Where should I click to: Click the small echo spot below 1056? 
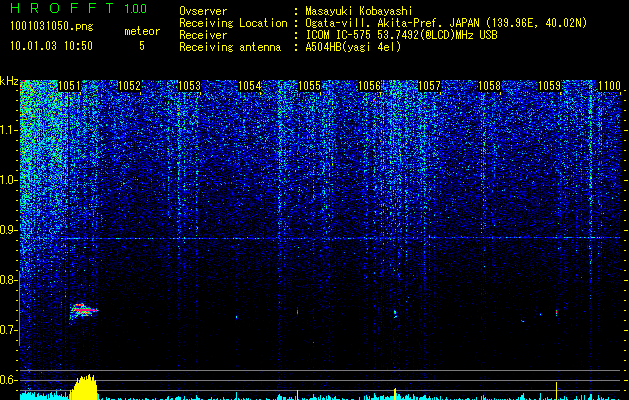(x=395, y=314)
